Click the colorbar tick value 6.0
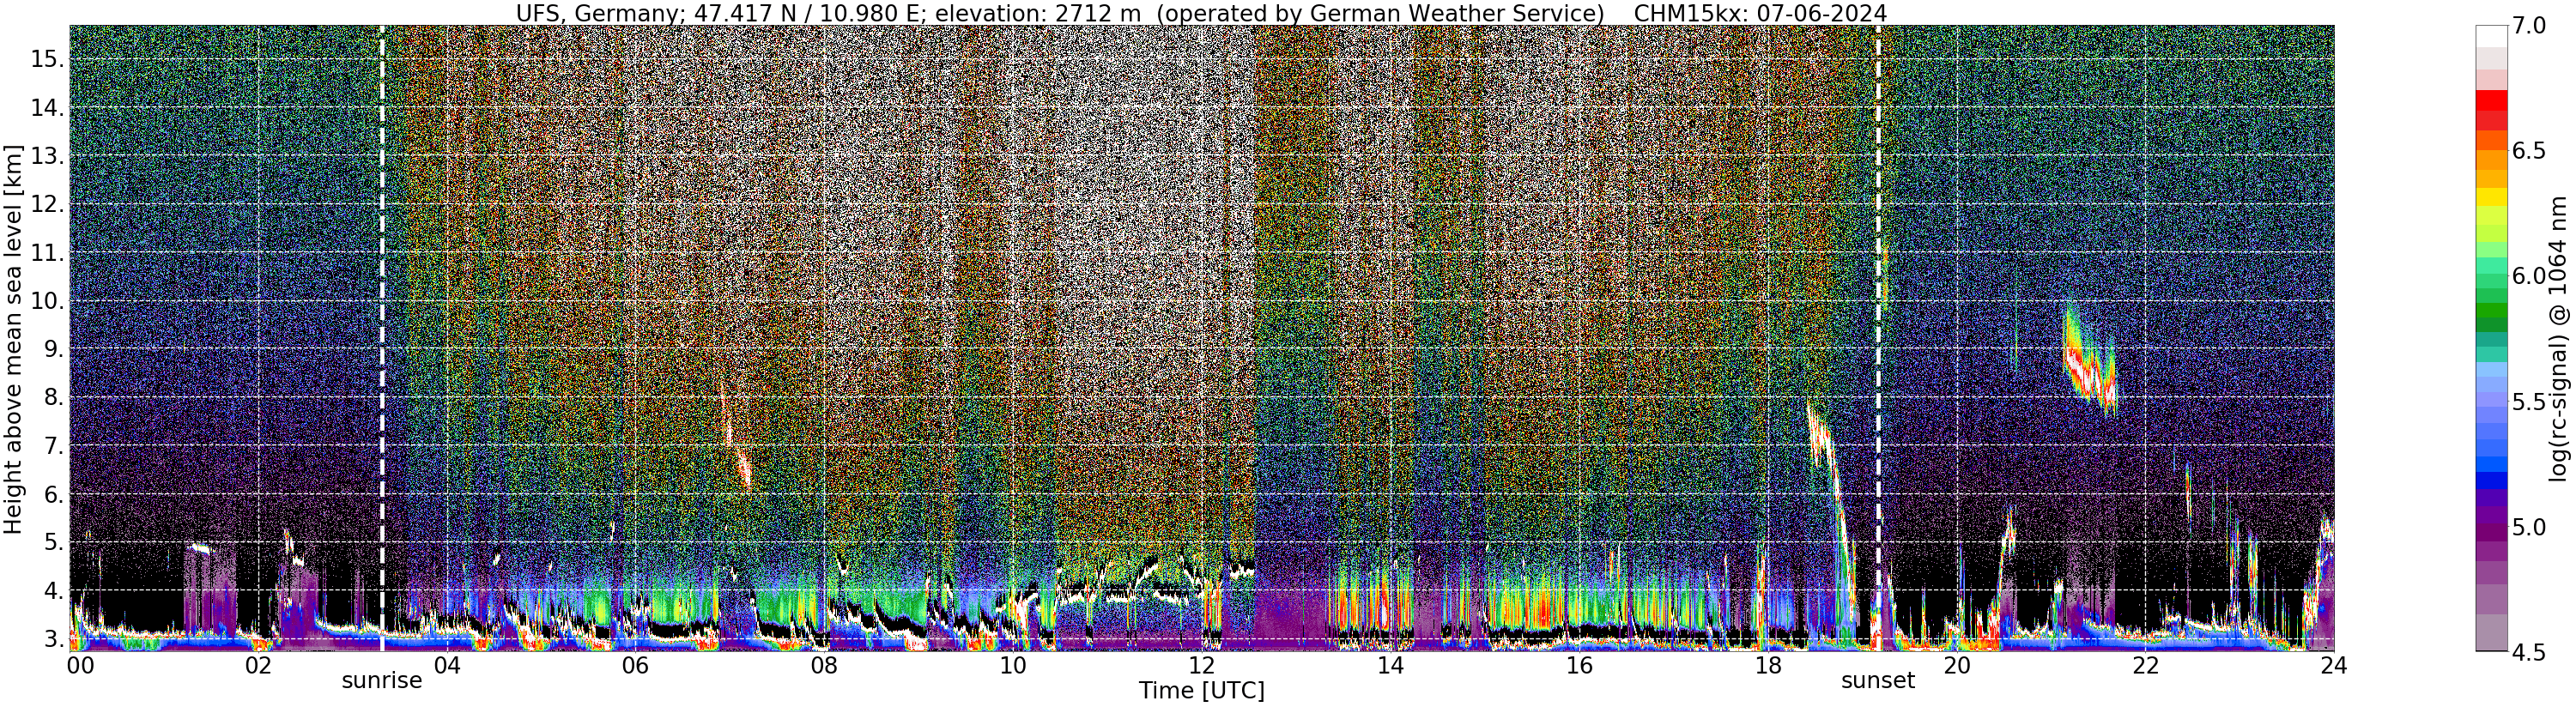 tap(2529, 276)
